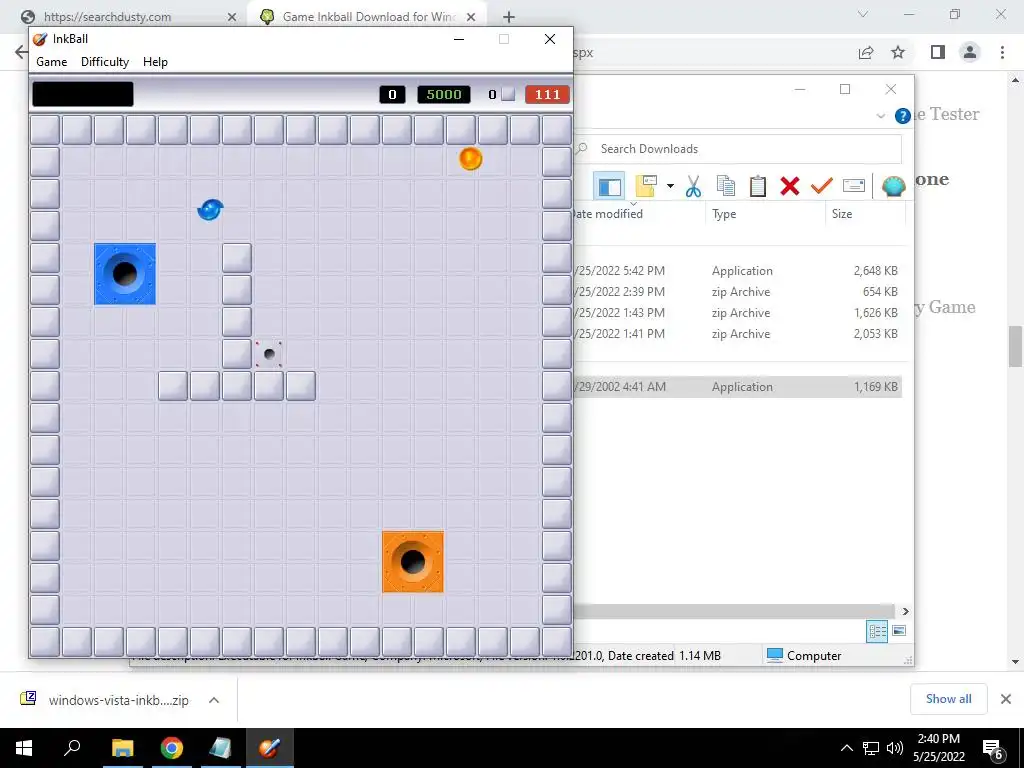The height and width of the screenshot is (768, 1024).
Task: Open the Difficulty menu in InkBall
Action: pos(105,62)
